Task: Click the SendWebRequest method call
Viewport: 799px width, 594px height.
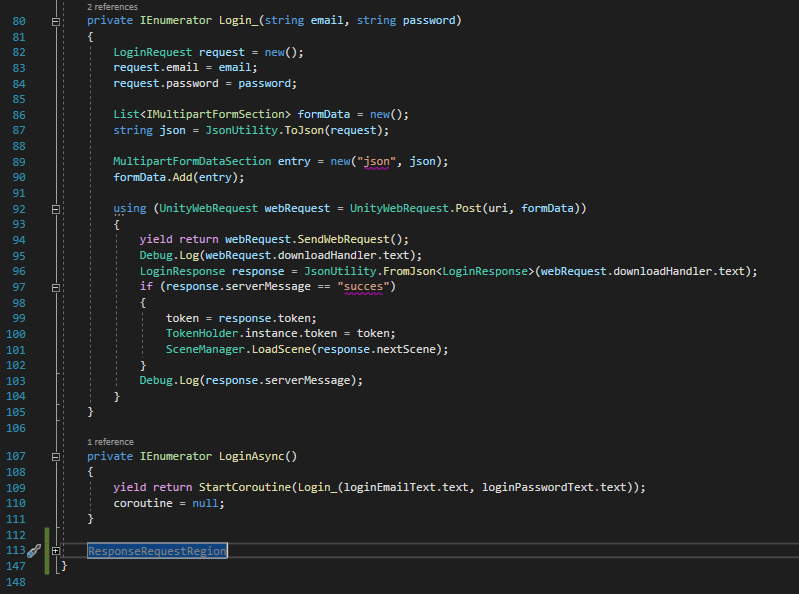Action: coord(357,239)
